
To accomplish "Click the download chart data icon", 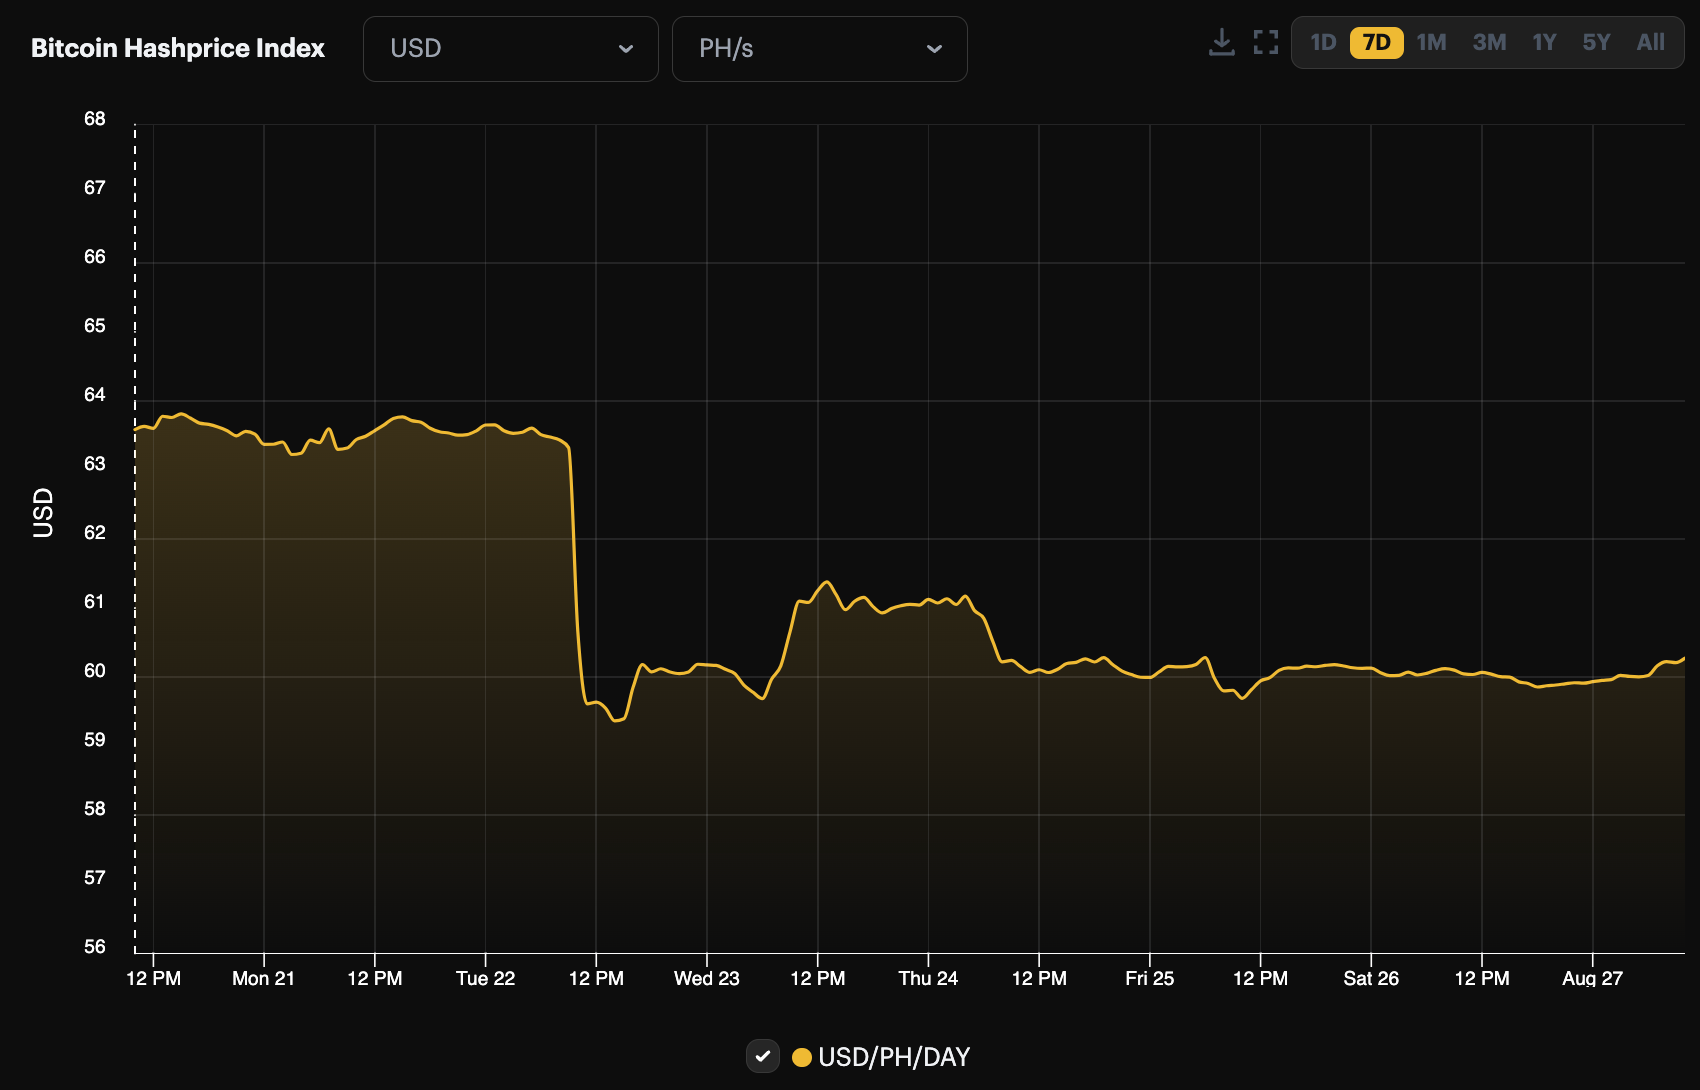I will tap(1221, 42).
